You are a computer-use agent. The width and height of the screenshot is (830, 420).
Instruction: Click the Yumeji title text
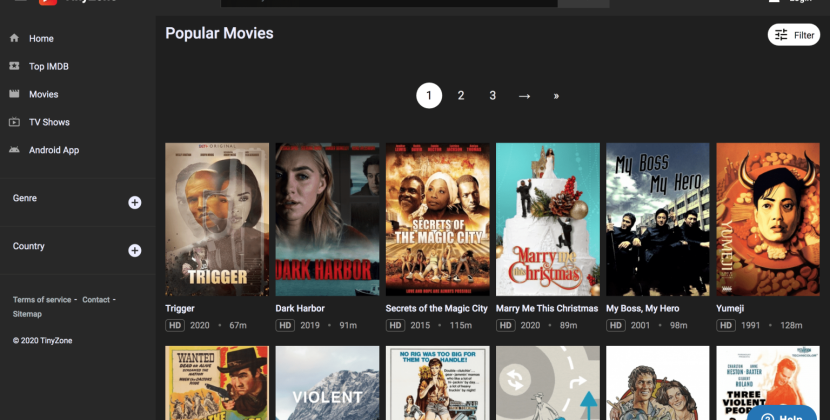click(730, 308)
